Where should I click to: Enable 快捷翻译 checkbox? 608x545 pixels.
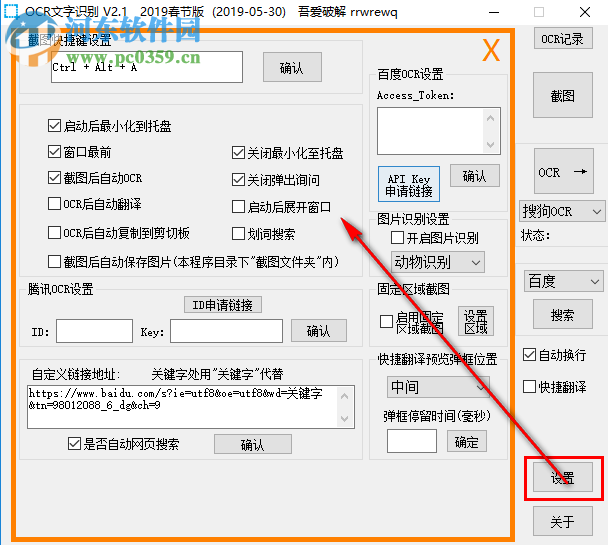click(x=529, y=387)
